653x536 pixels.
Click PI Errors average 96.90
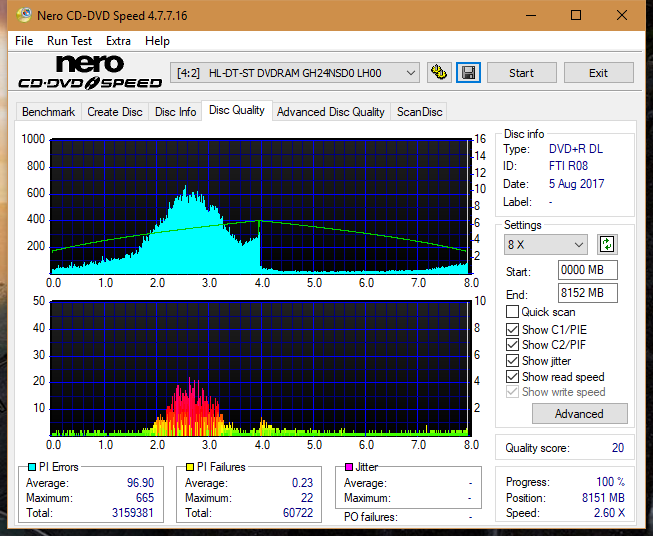(x=140, y=483)
